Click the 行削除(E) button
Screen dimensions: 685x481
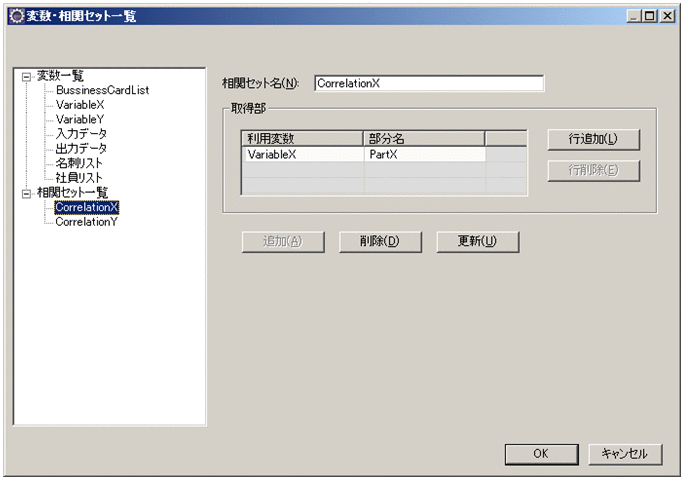coord(593,170)
